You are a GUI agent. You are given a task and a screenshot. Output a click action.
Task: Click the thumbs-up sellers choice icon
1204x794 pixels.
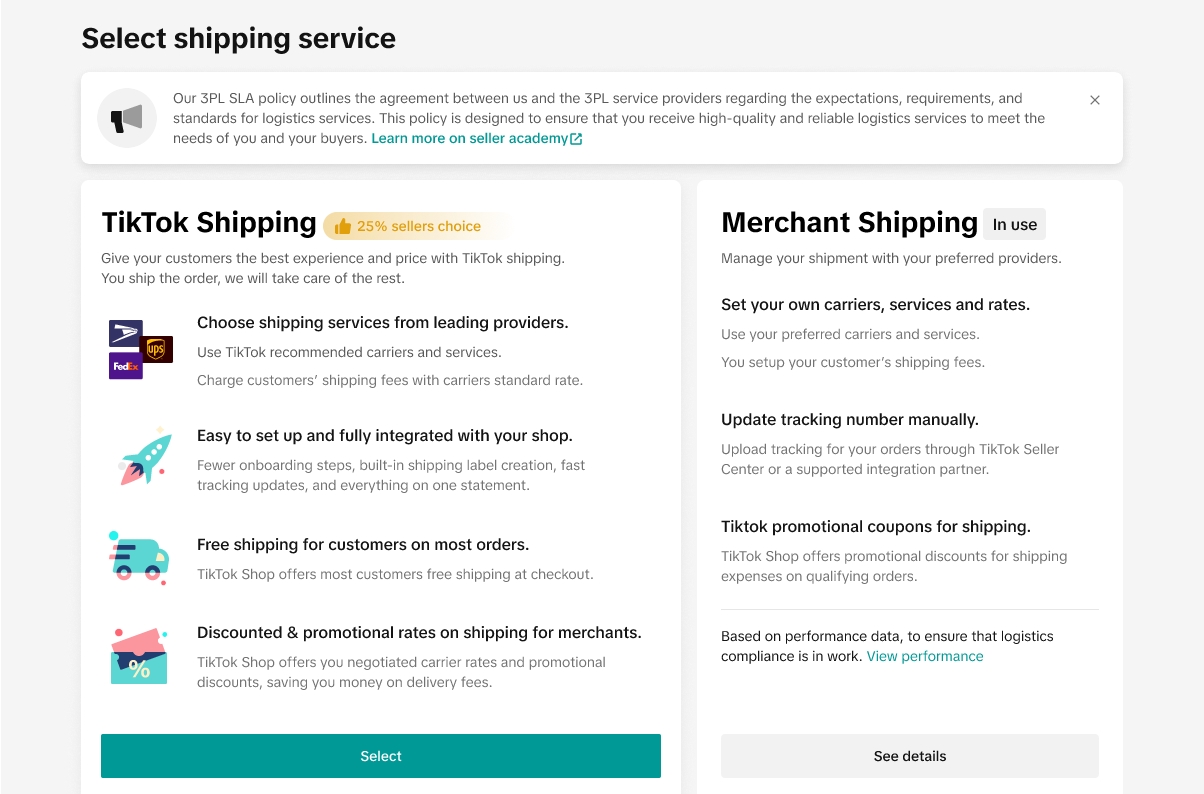[343, 226]
